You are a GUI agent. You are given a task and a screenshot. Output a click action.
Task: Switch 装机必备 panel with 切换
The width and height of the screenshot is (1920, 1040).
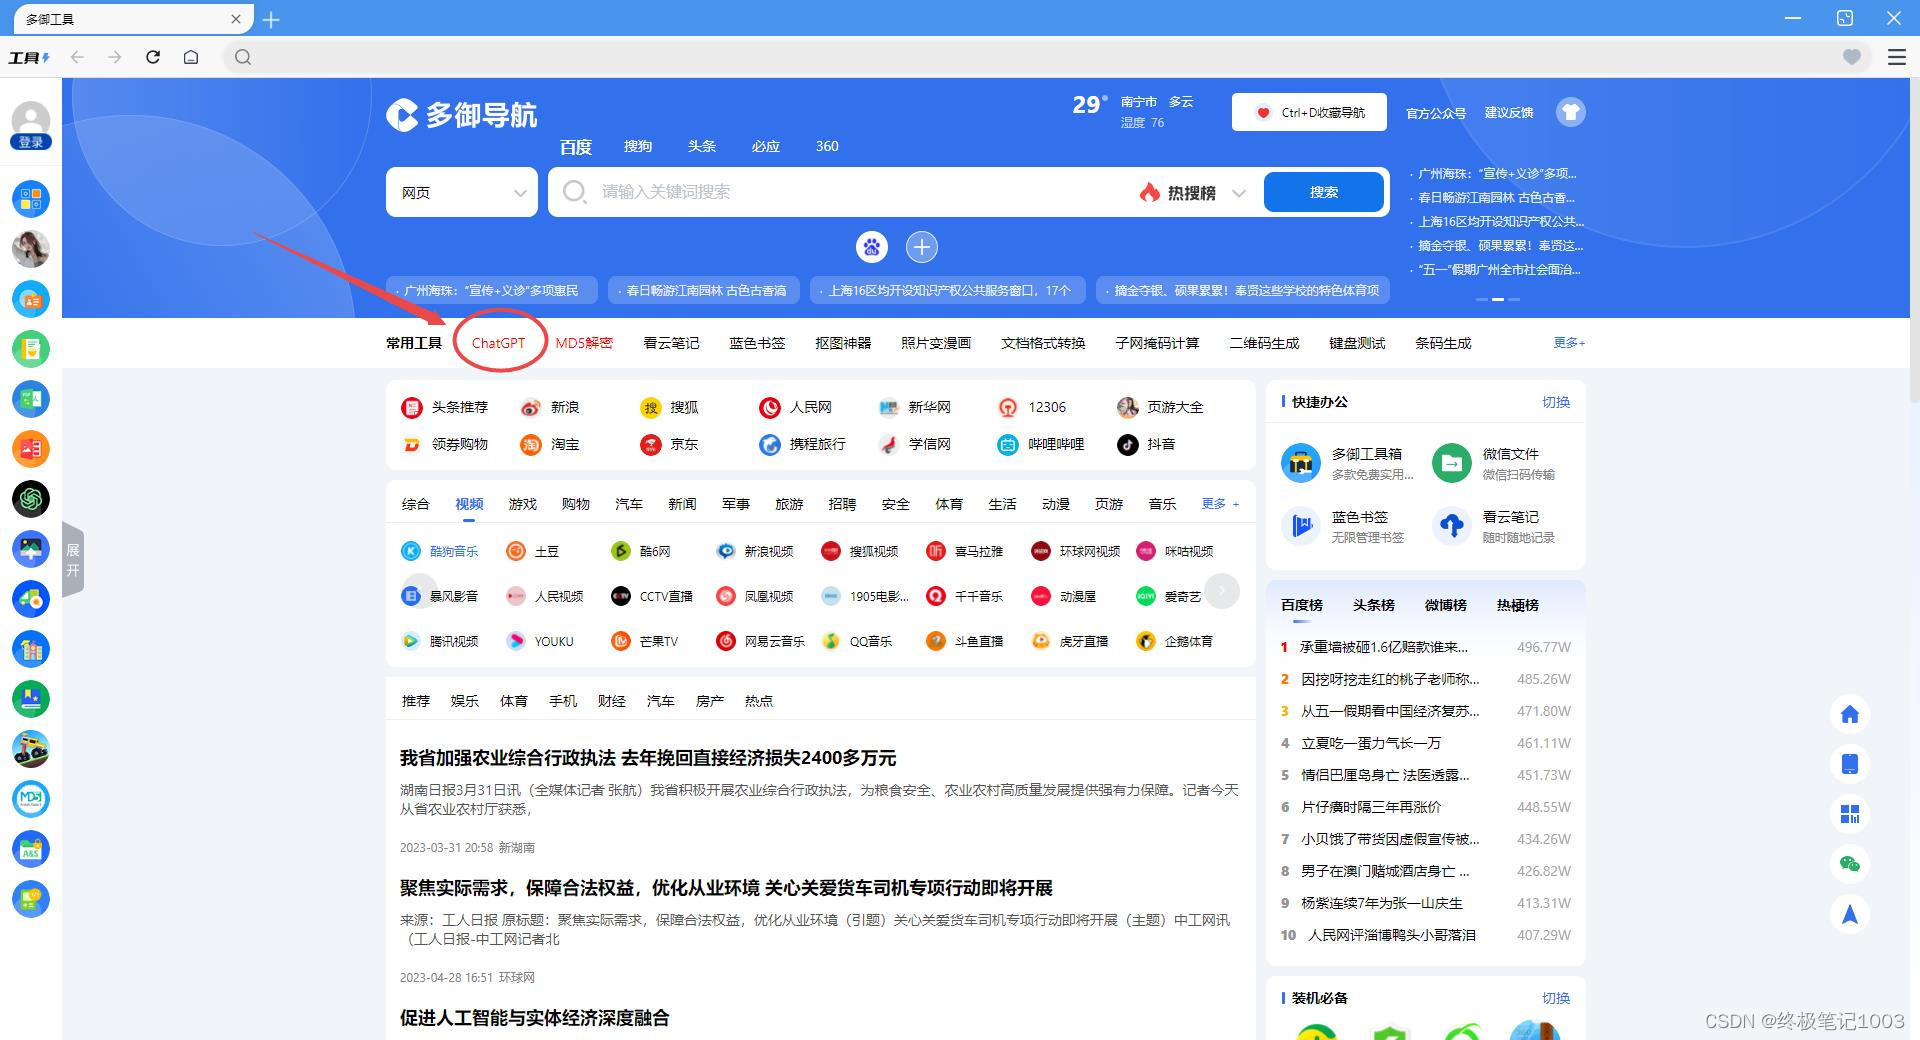1556,998
